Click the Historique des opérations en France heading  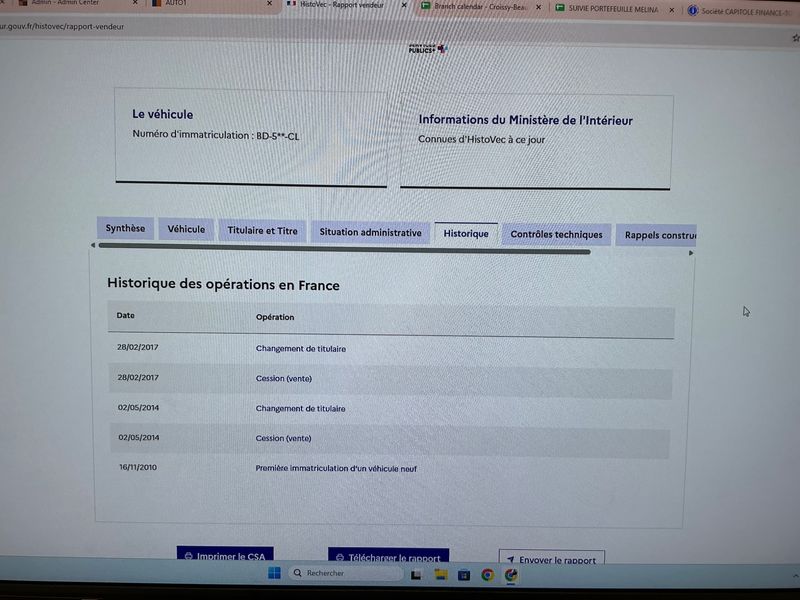(x=223, y=284)
